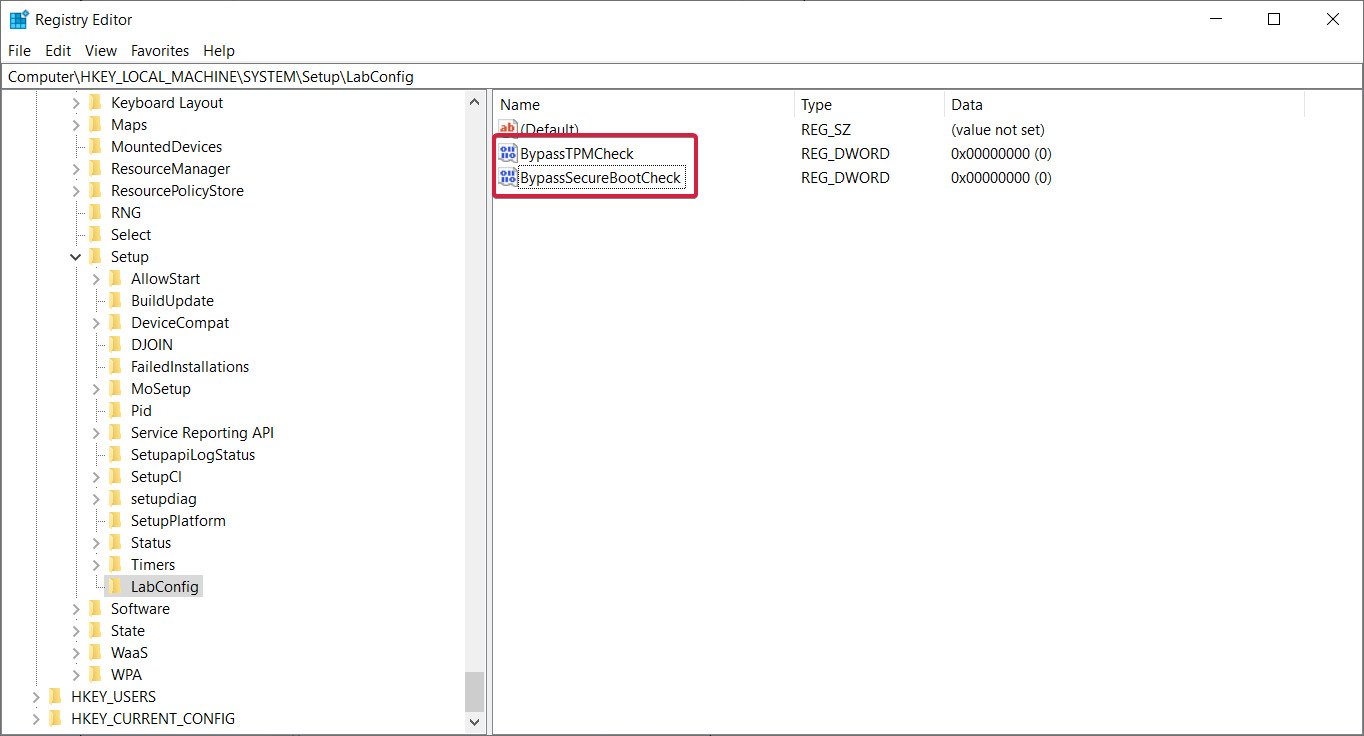Expand the MoSetup key
The image size is (1364, 736).
pos(96,389)
